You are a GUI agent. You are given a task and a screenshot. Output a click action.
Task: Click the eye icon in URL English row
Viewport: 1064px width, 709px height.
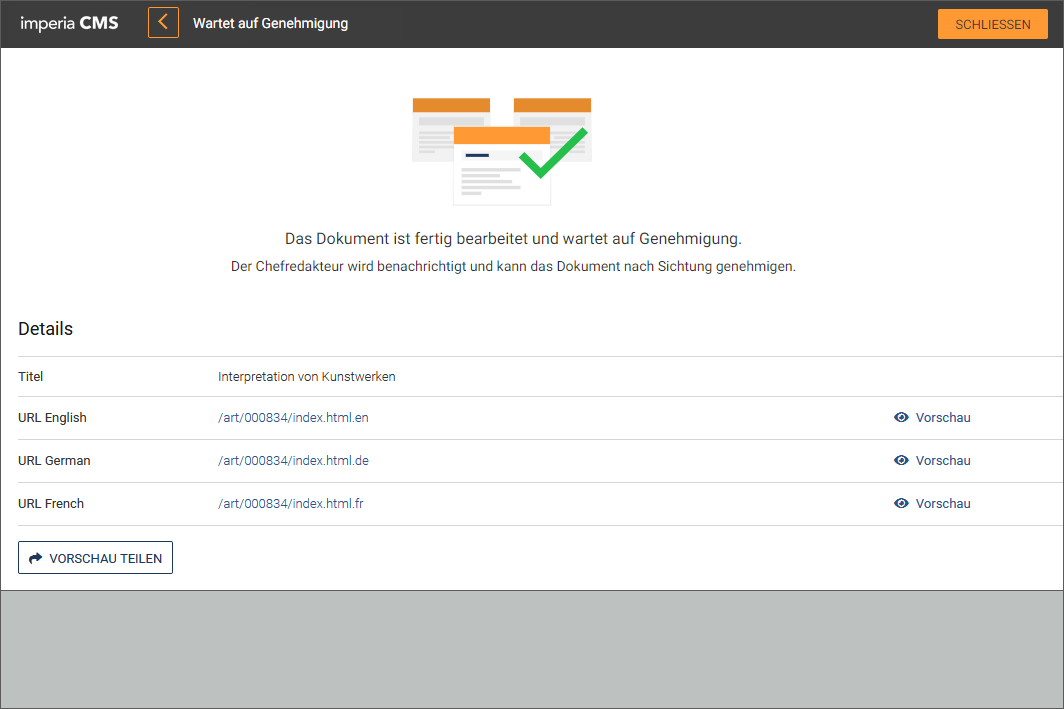pyautogui.click(x=901, y=417)
